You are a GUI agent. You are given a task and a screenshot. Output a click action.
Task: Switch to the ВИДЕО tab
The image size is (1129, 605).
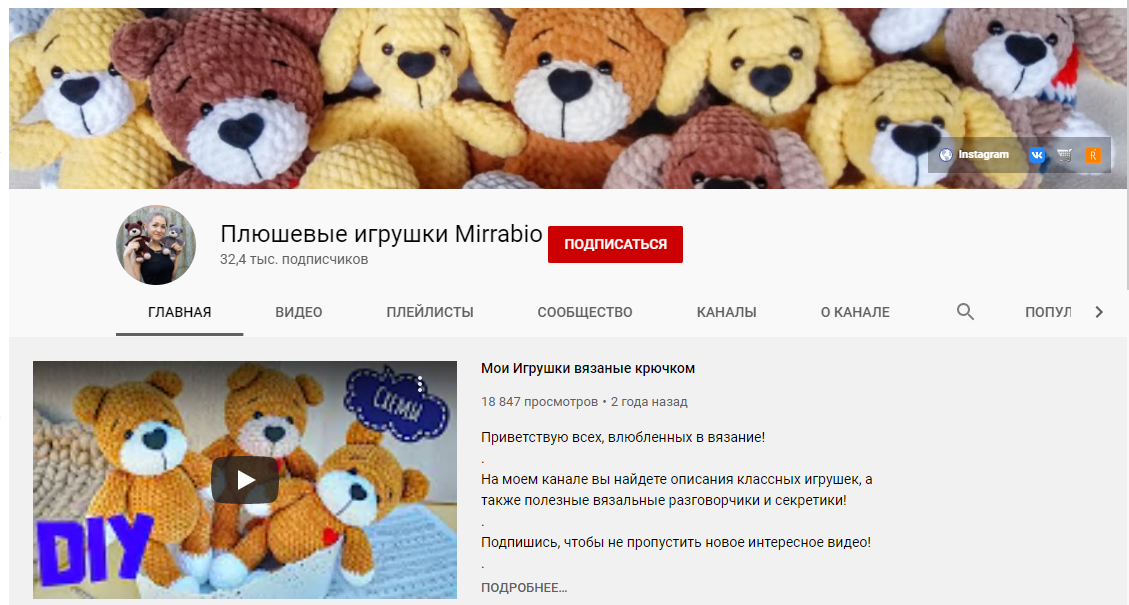(299, 312)
